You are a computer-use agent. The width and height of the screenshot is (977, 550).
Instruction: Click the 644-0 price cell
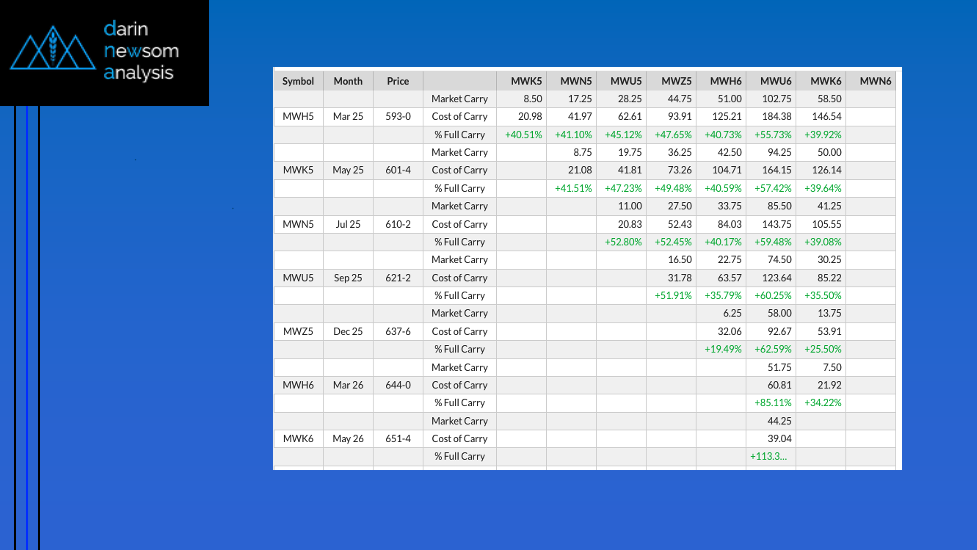pyautogui.click(x=398, y=385)
